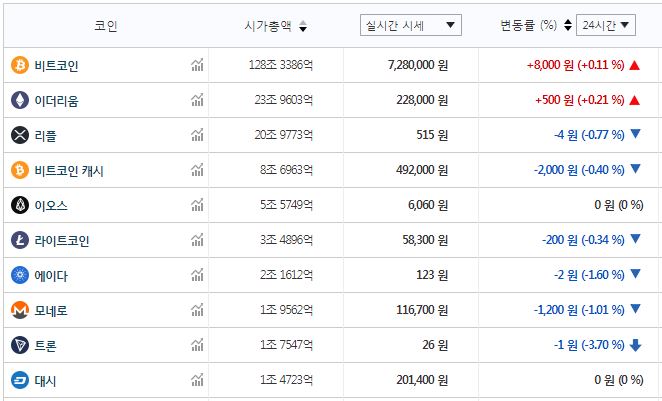Open the 24시간 period dropdown
Image resolution: width=662 pixels, height=401 pixels.
click(x=606, y=25)
